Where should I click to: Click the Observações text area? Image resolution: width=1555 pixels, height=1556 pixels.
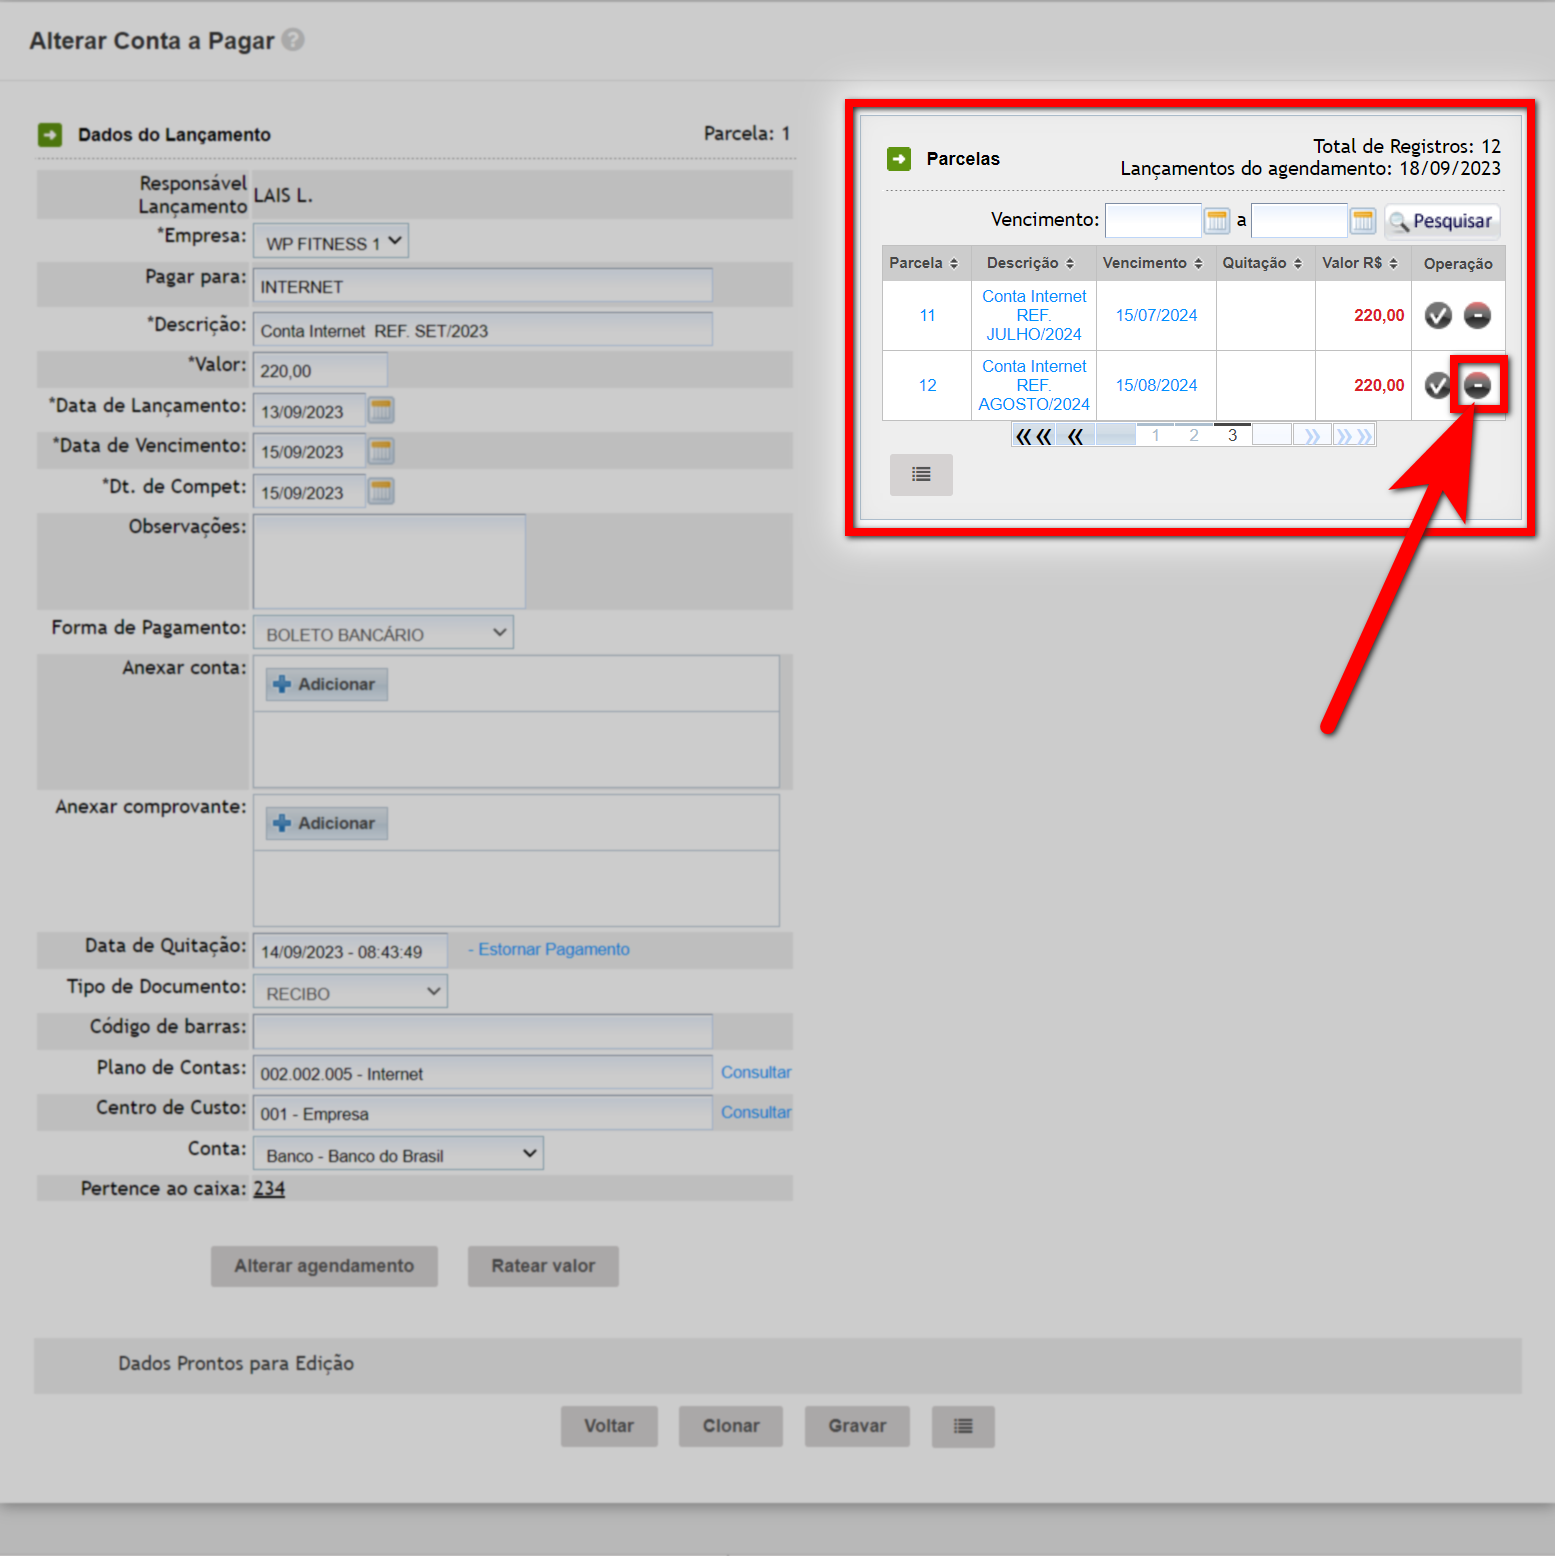[x=389, y=561]
